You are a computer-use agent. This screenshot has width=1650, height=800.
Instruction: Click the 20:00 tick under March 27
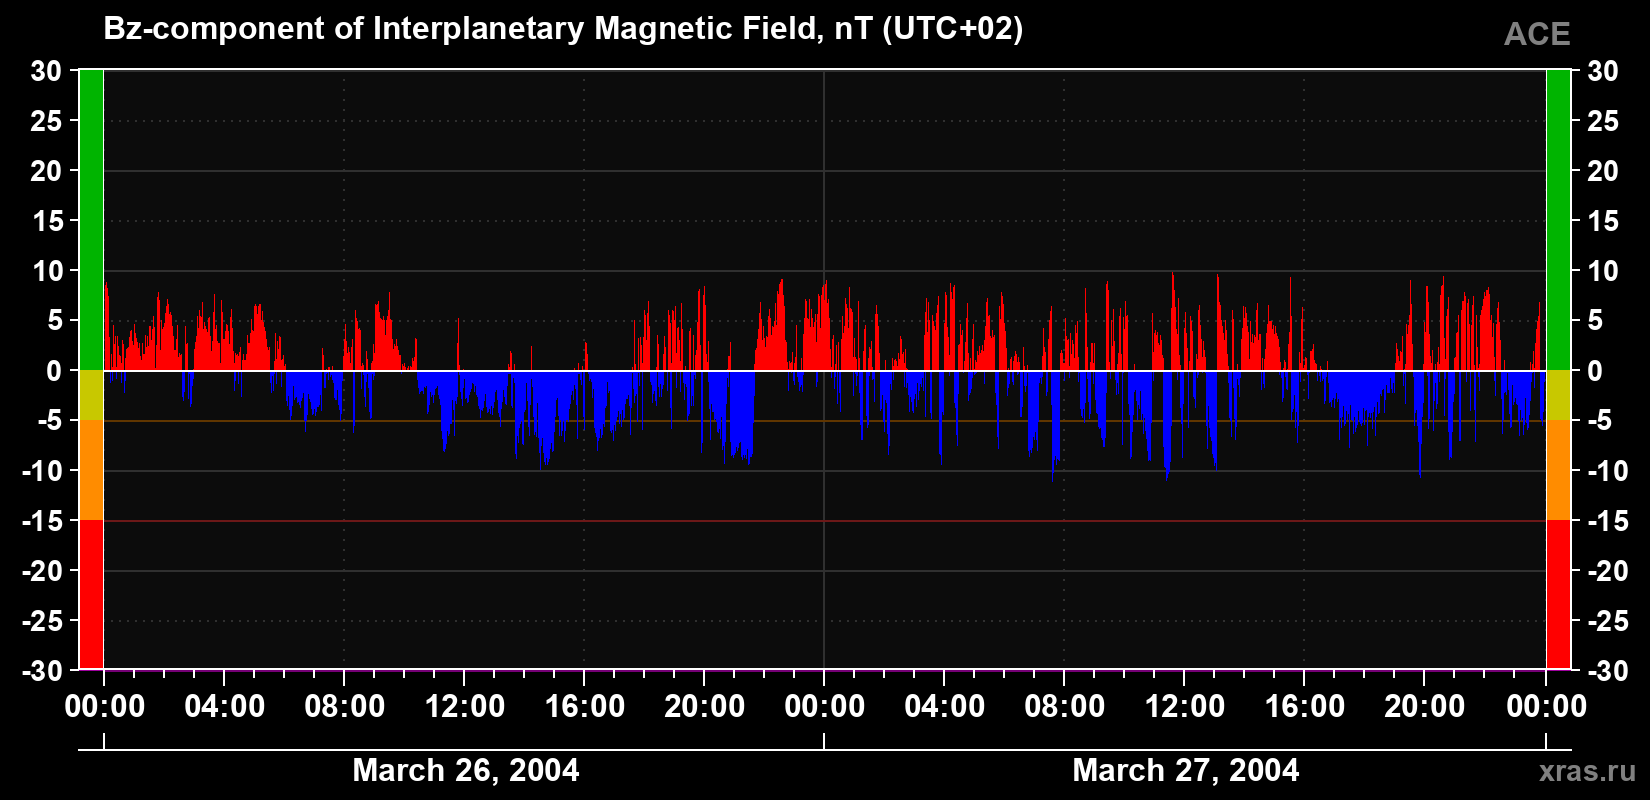1425,707
